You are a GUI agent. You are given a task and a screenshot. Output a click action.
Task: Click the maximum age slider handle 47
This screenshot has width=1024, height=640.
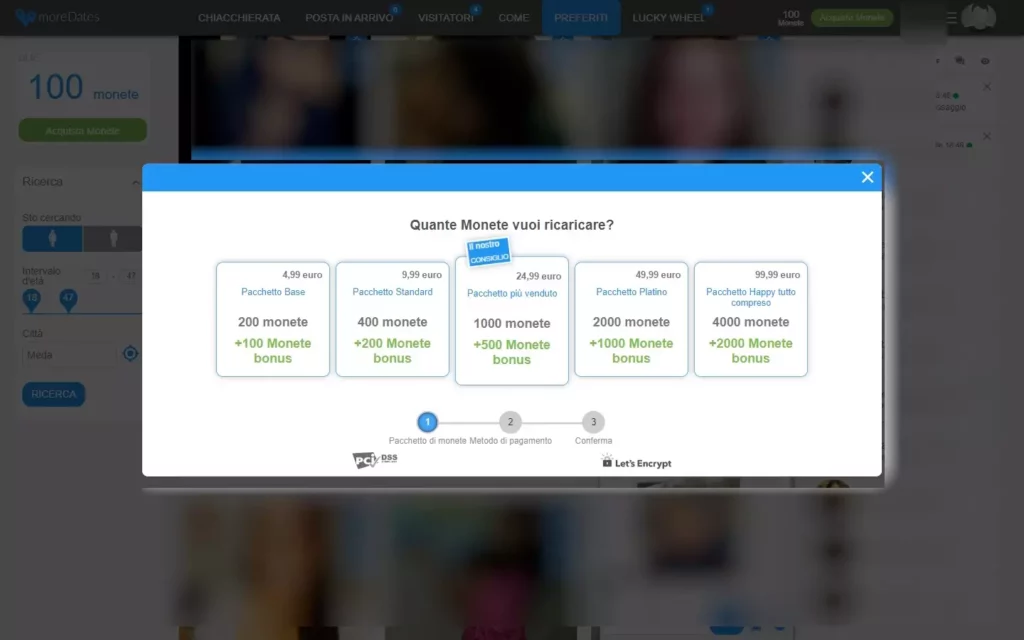(x=68, y=300)
